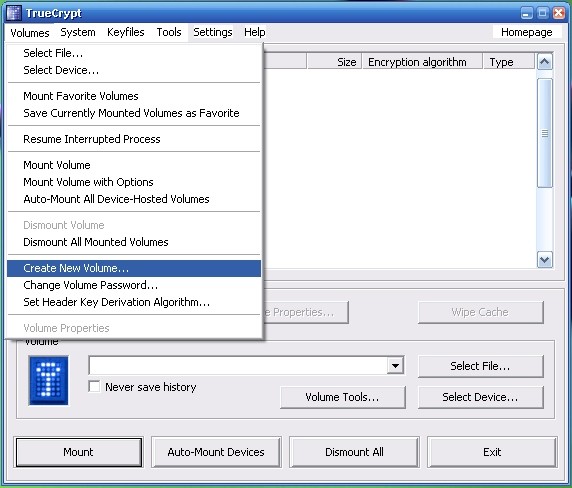Click the Encryption algorithm column header
Screen dimensions: 572x488
422,62
